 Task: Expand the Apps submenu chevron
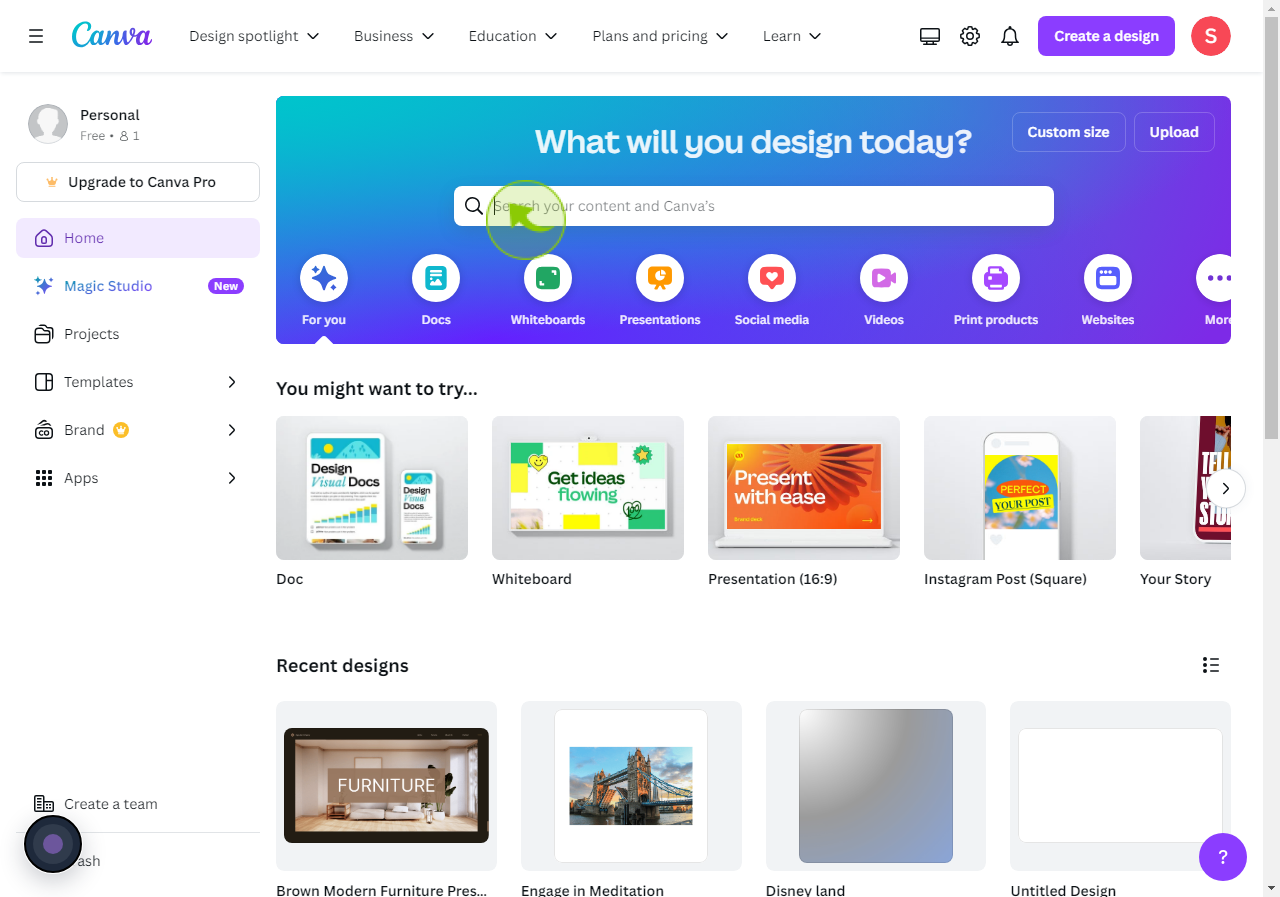click(x=232, y=478)
